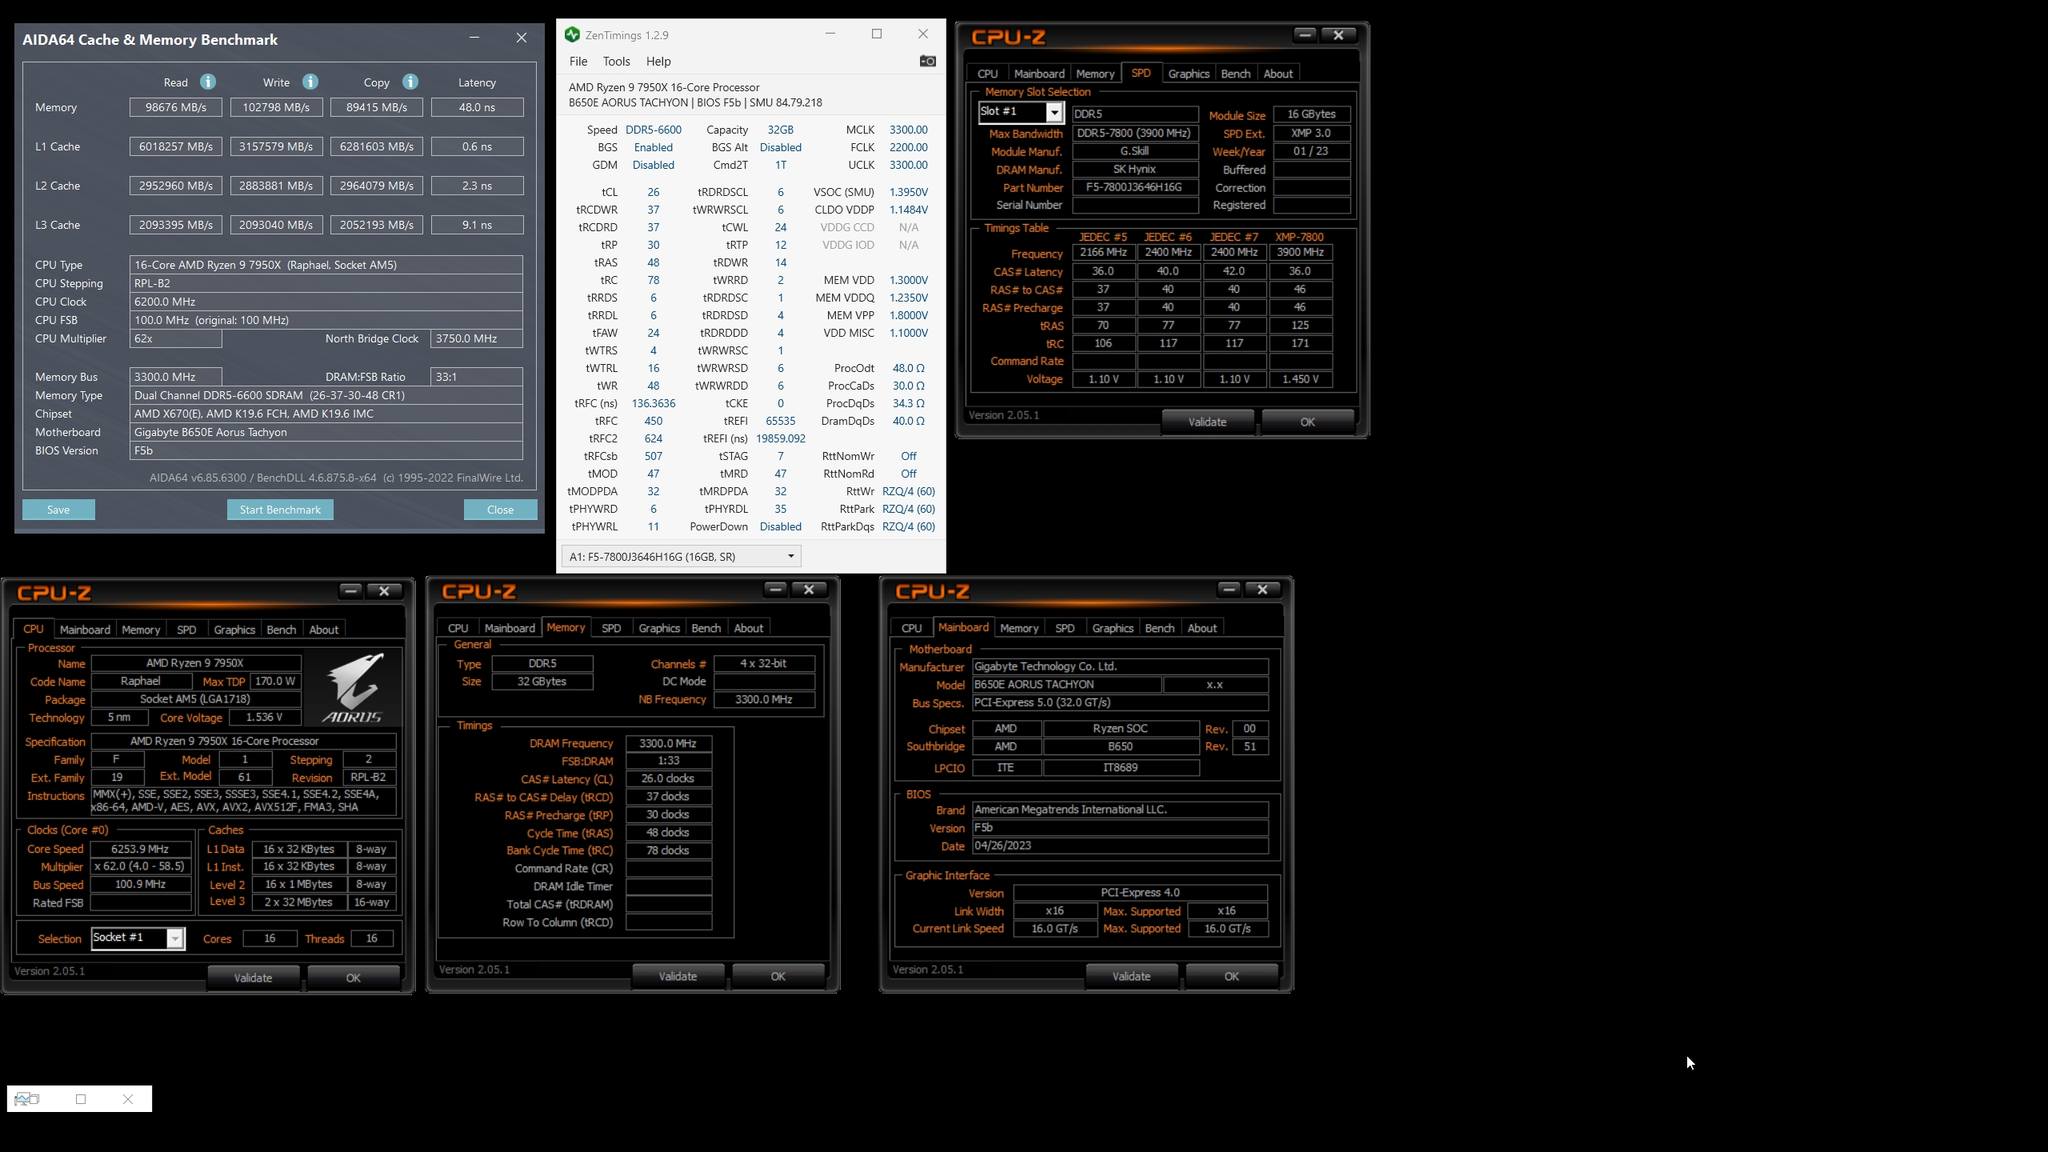This screenshot has width=2048, height=1152.
Task: Click the Core Speed field 6253.9 MHz
Action: (x=140, y=849)
